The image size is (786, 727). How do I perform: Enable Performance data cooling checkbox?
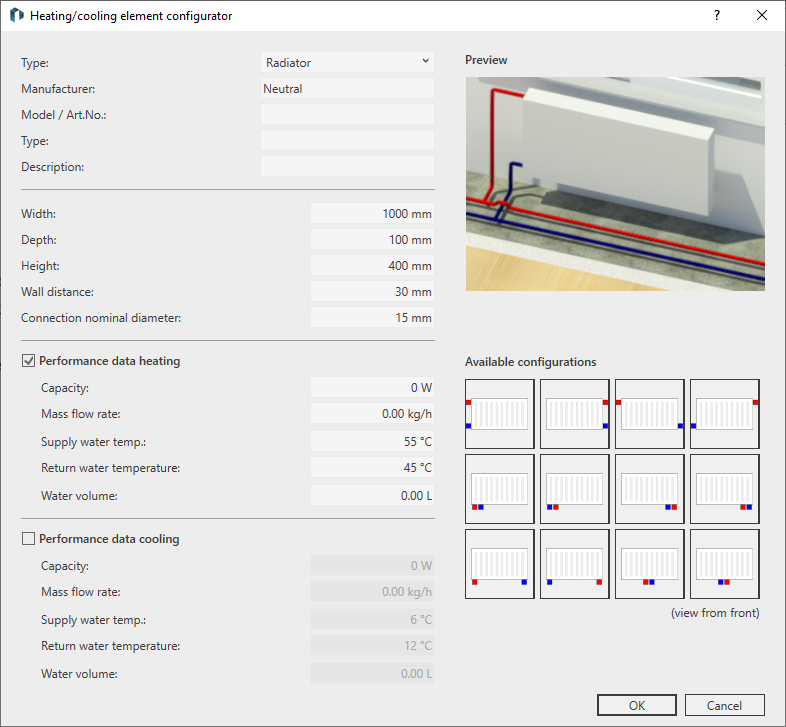coord(29,538)
